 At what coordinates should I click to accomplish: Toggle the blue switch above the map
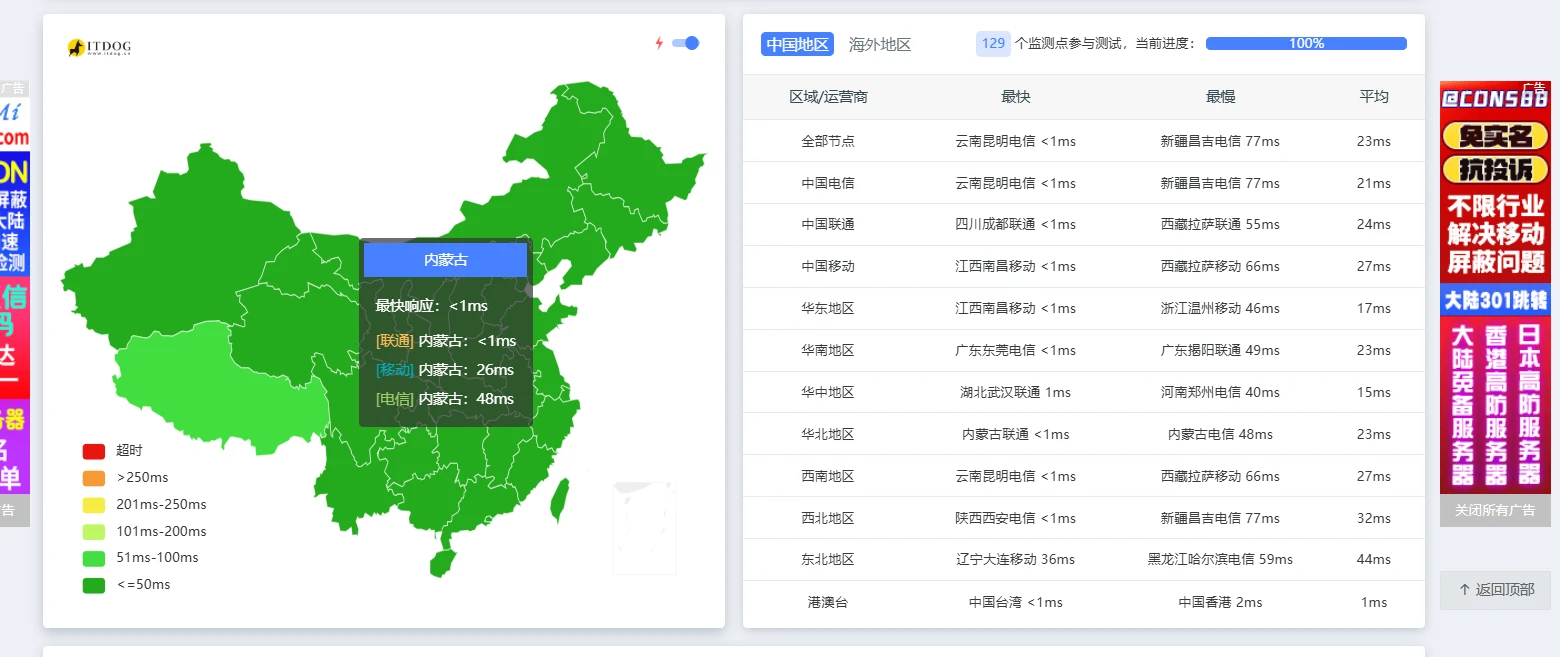click(685, 43)
